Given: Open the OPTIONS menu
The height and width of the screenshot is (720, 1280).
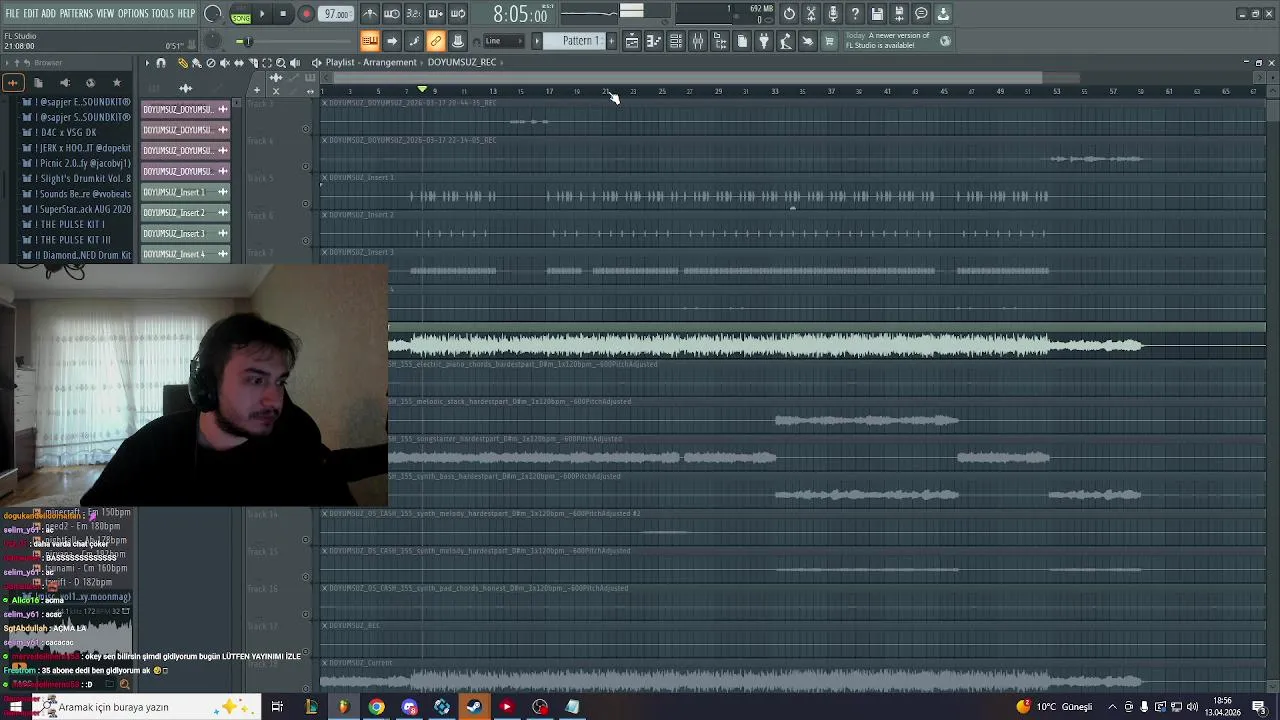Looking at the screenshot, I should (x=133, y=14).
